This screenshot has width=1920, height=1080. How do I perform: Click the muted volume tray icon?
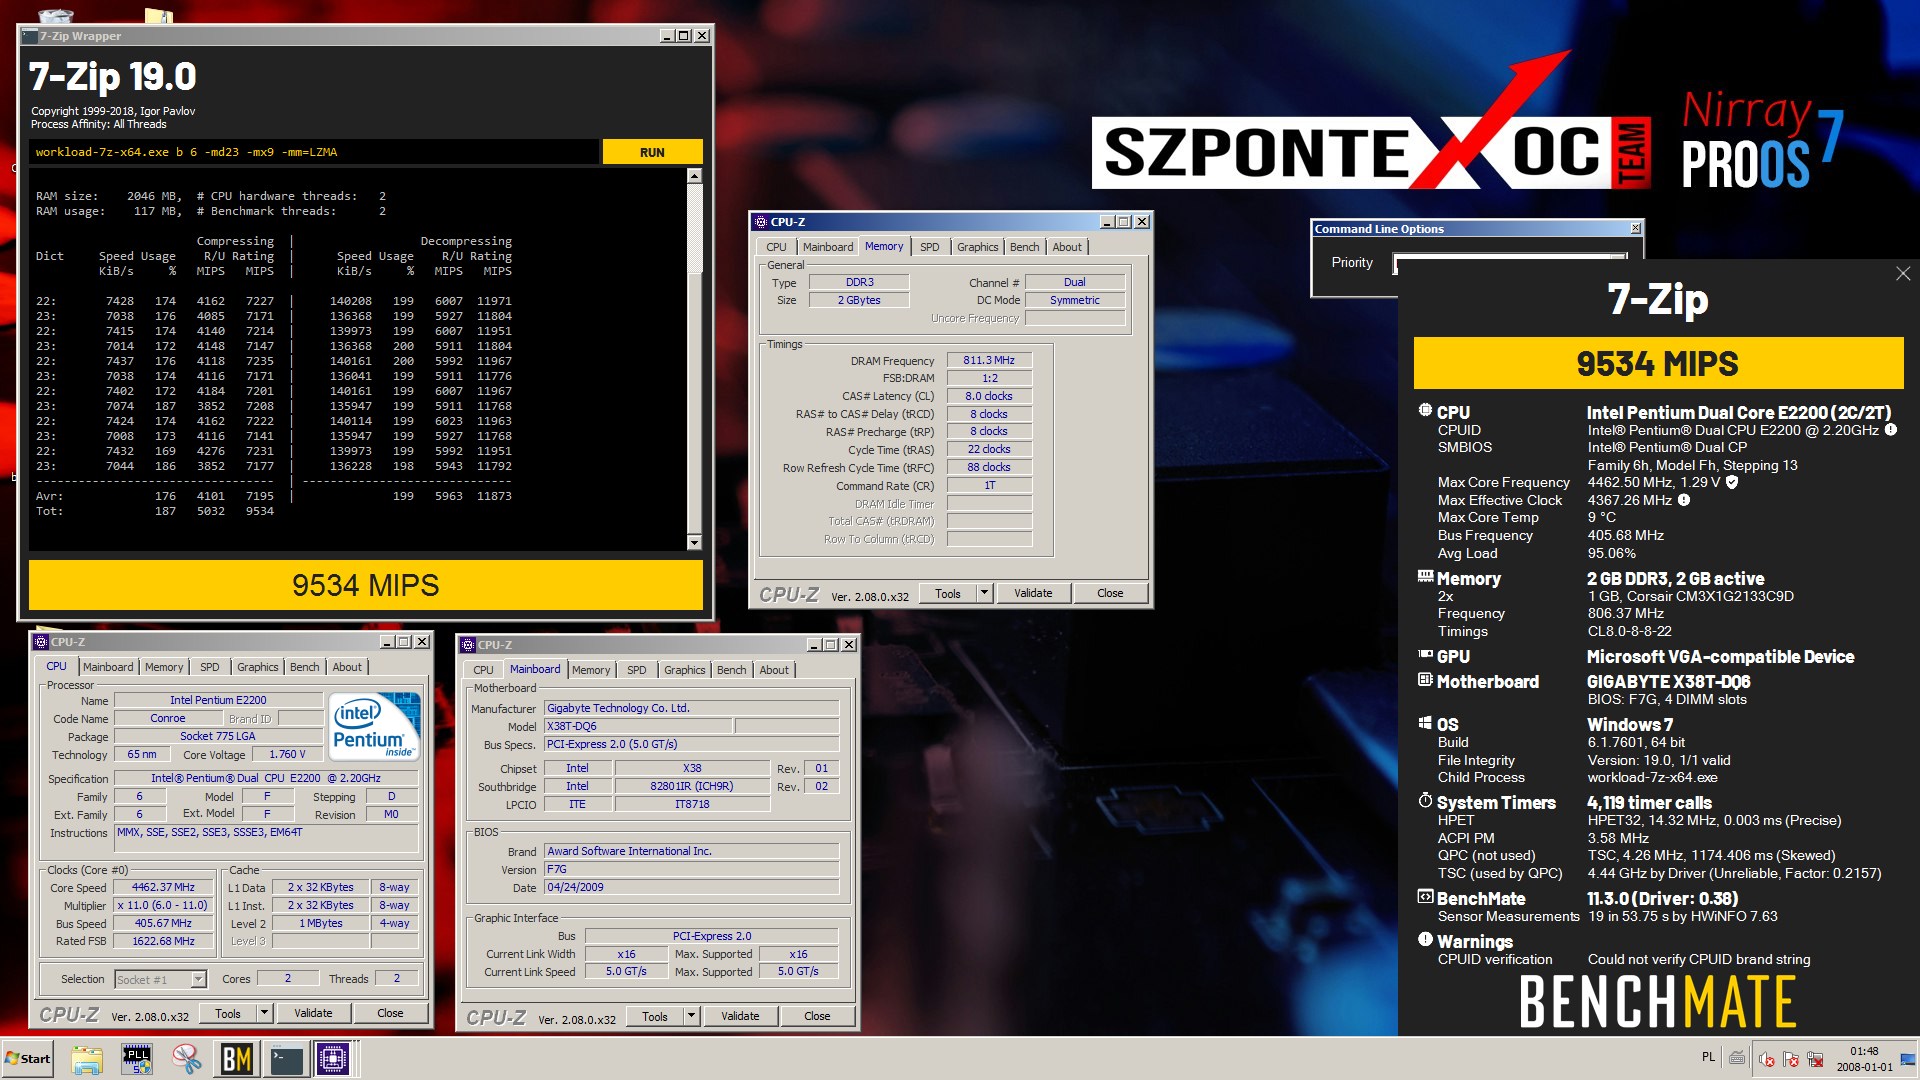tap(1767, 1059)
